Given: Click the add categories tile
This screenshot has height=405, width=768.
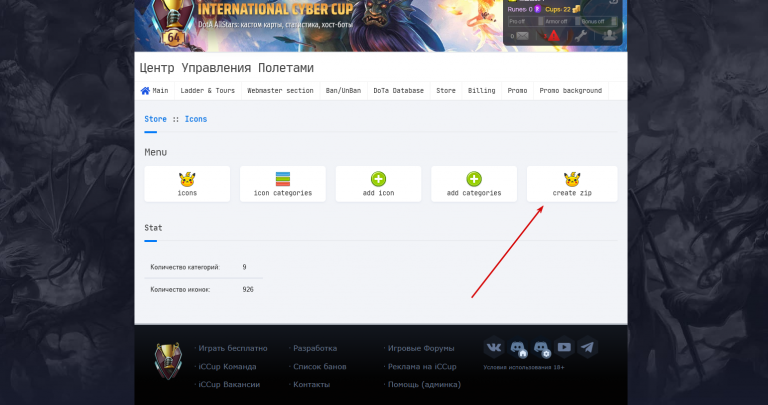Looking at the screenshot, I should click(x=474, y=184).
